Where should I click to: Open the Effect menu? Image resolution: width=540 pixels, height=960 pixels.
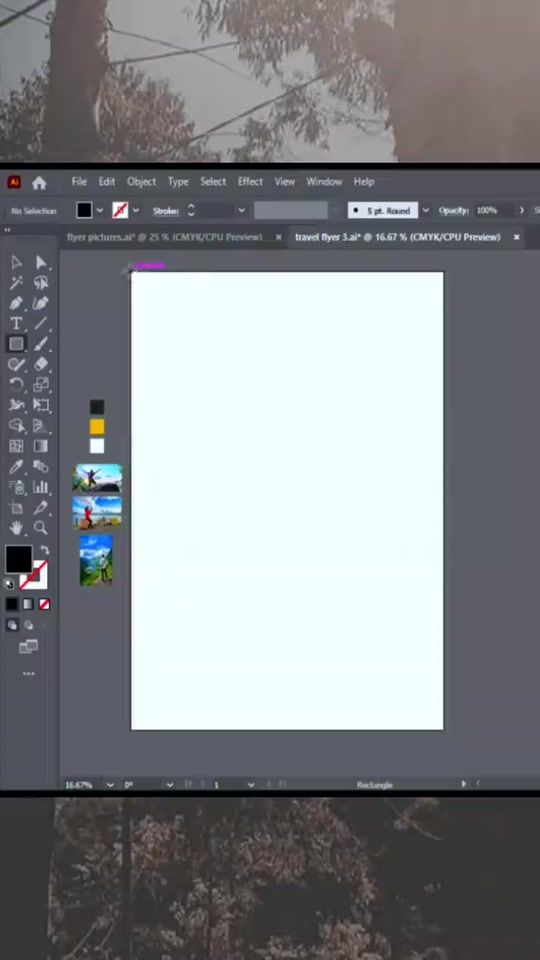pyautogui.click(x=250, y=182)
